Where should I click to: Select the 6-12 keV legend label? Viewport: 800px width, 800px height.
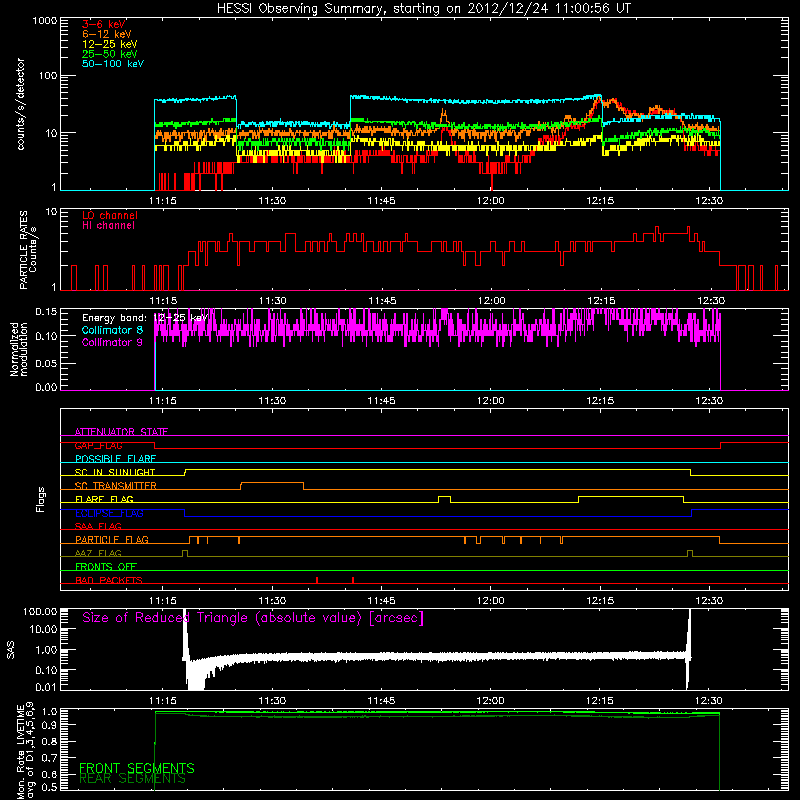click(106, 34)
